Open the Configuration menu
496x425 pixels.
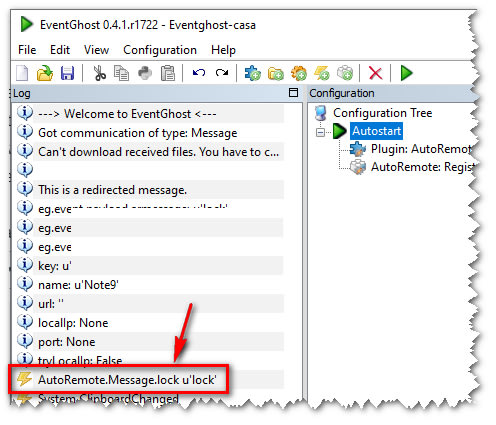pyautogui.click(x=160, y=50)
